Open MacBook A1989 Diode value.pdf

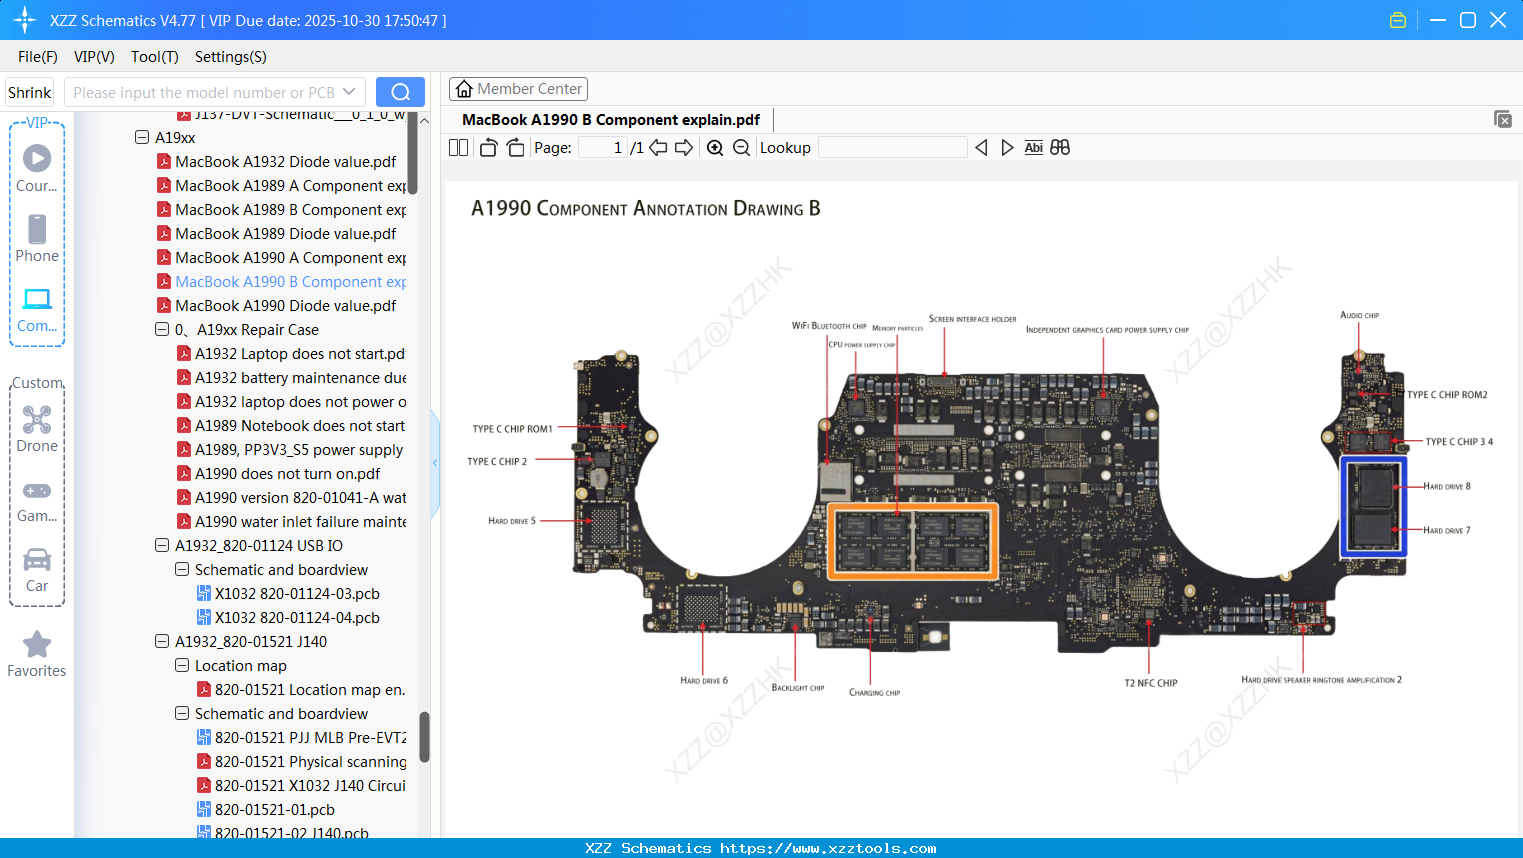285,233
